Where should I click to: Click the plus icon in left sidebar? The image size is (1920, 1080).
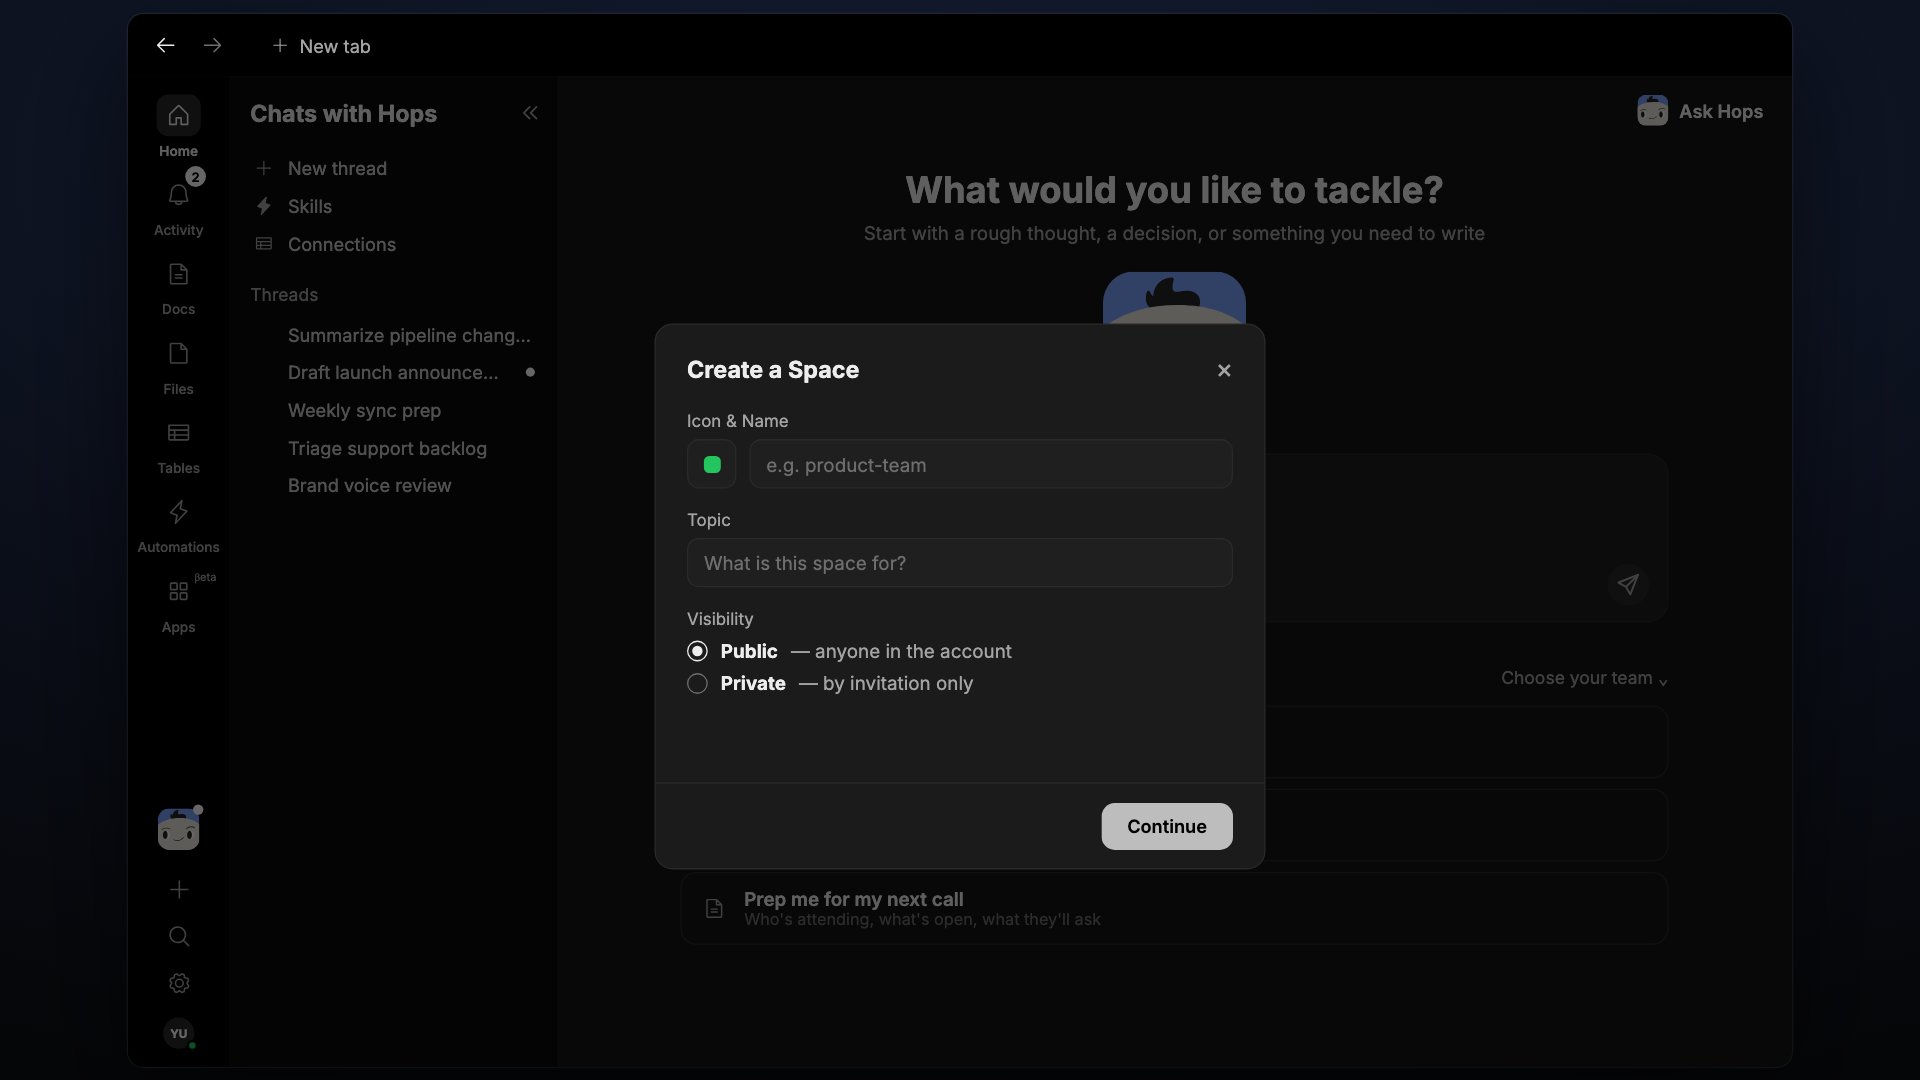point(179,890)
